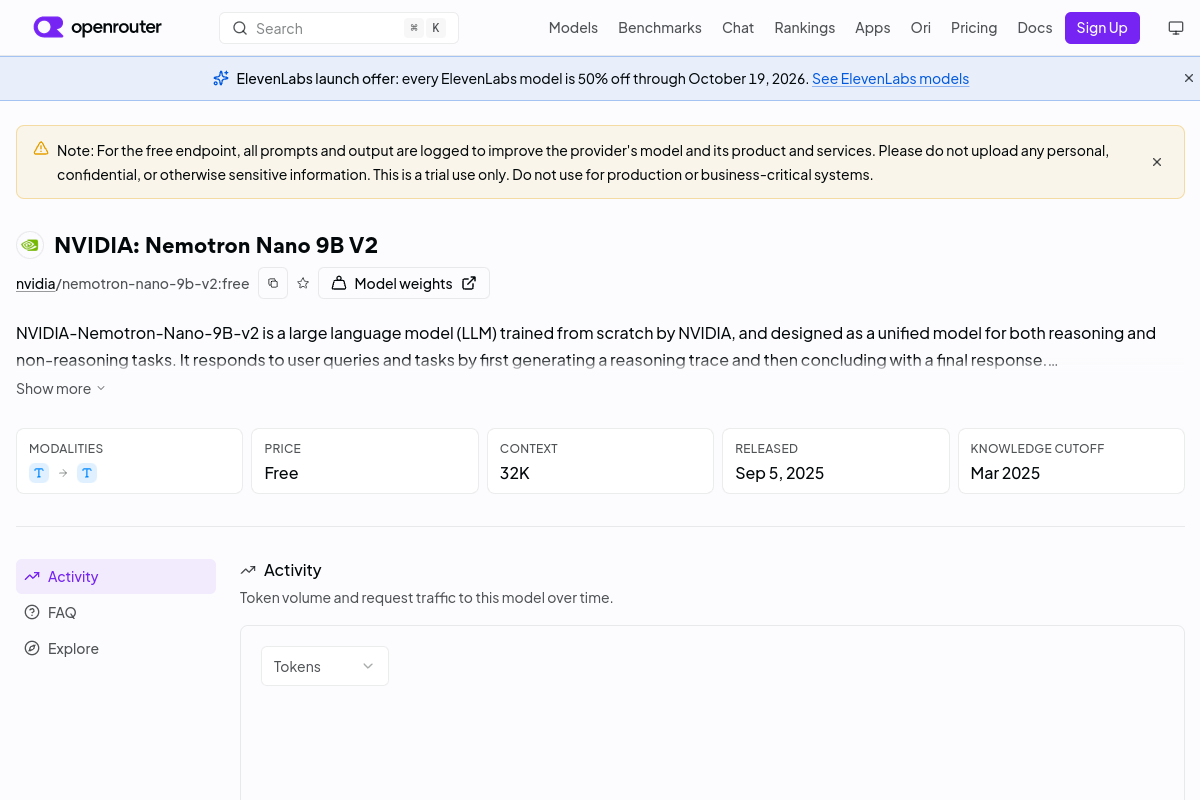1200x800 pixels.
Task: Click the 32K context value
Action: 514,473
